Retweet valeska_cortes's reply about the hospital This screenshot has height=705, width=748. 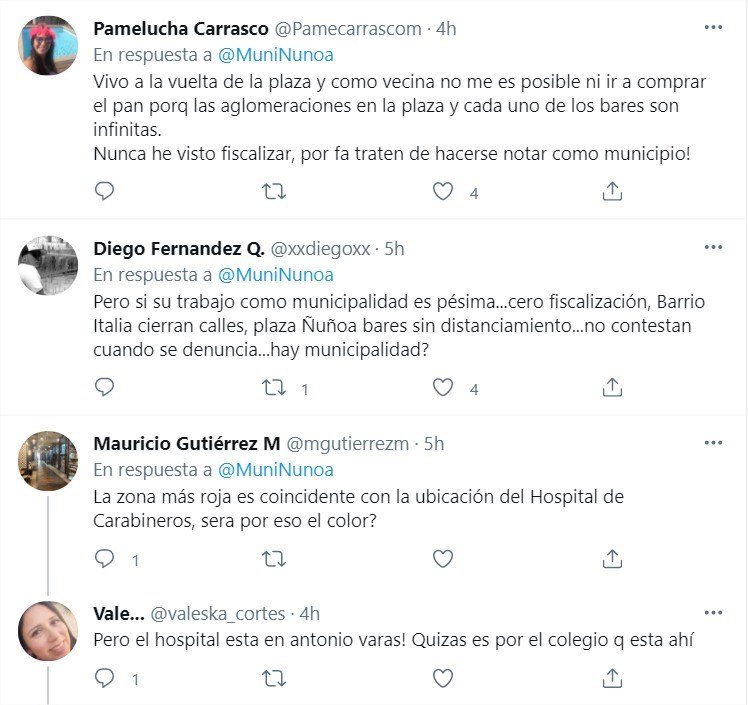273,679
